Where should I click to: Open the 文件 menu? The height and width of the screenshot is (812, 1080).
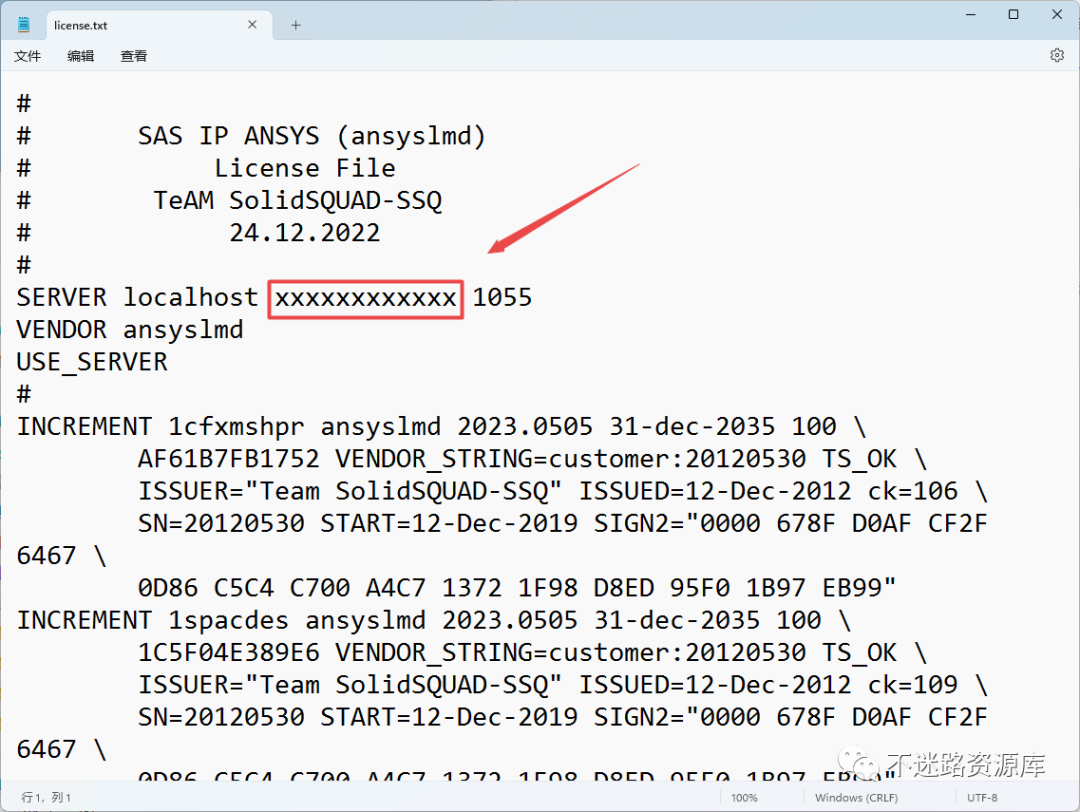click(28, 56)
